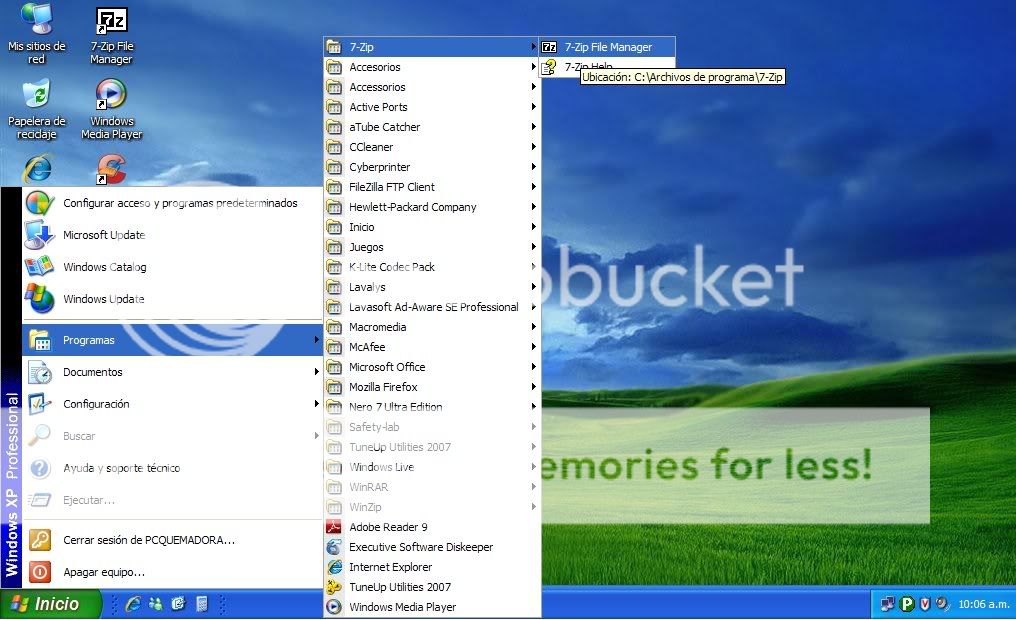Click the magnifier icon next to Buscar
This screenshot has width=1016, height=620.
[x=40, y=435]
